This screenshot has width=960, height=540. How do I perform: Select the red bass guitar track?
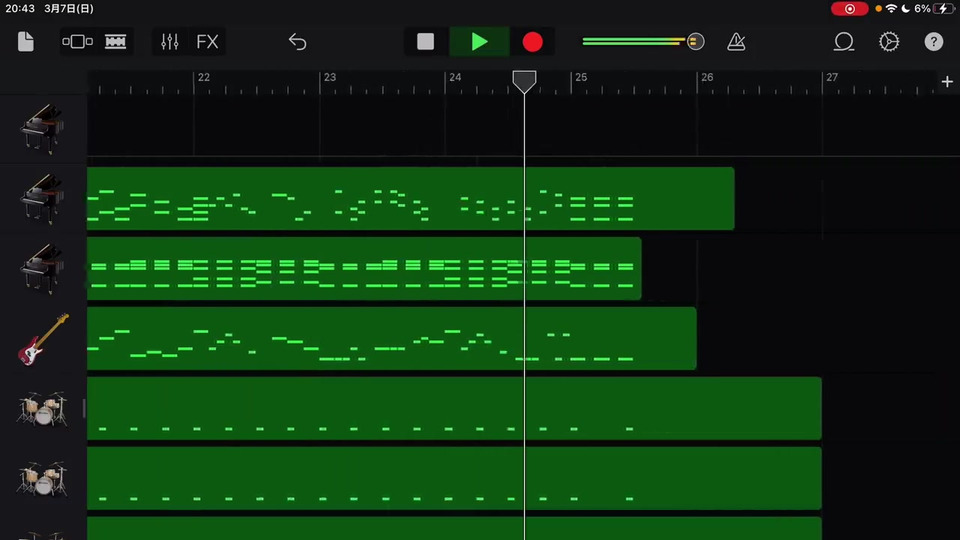pos(42,339)
